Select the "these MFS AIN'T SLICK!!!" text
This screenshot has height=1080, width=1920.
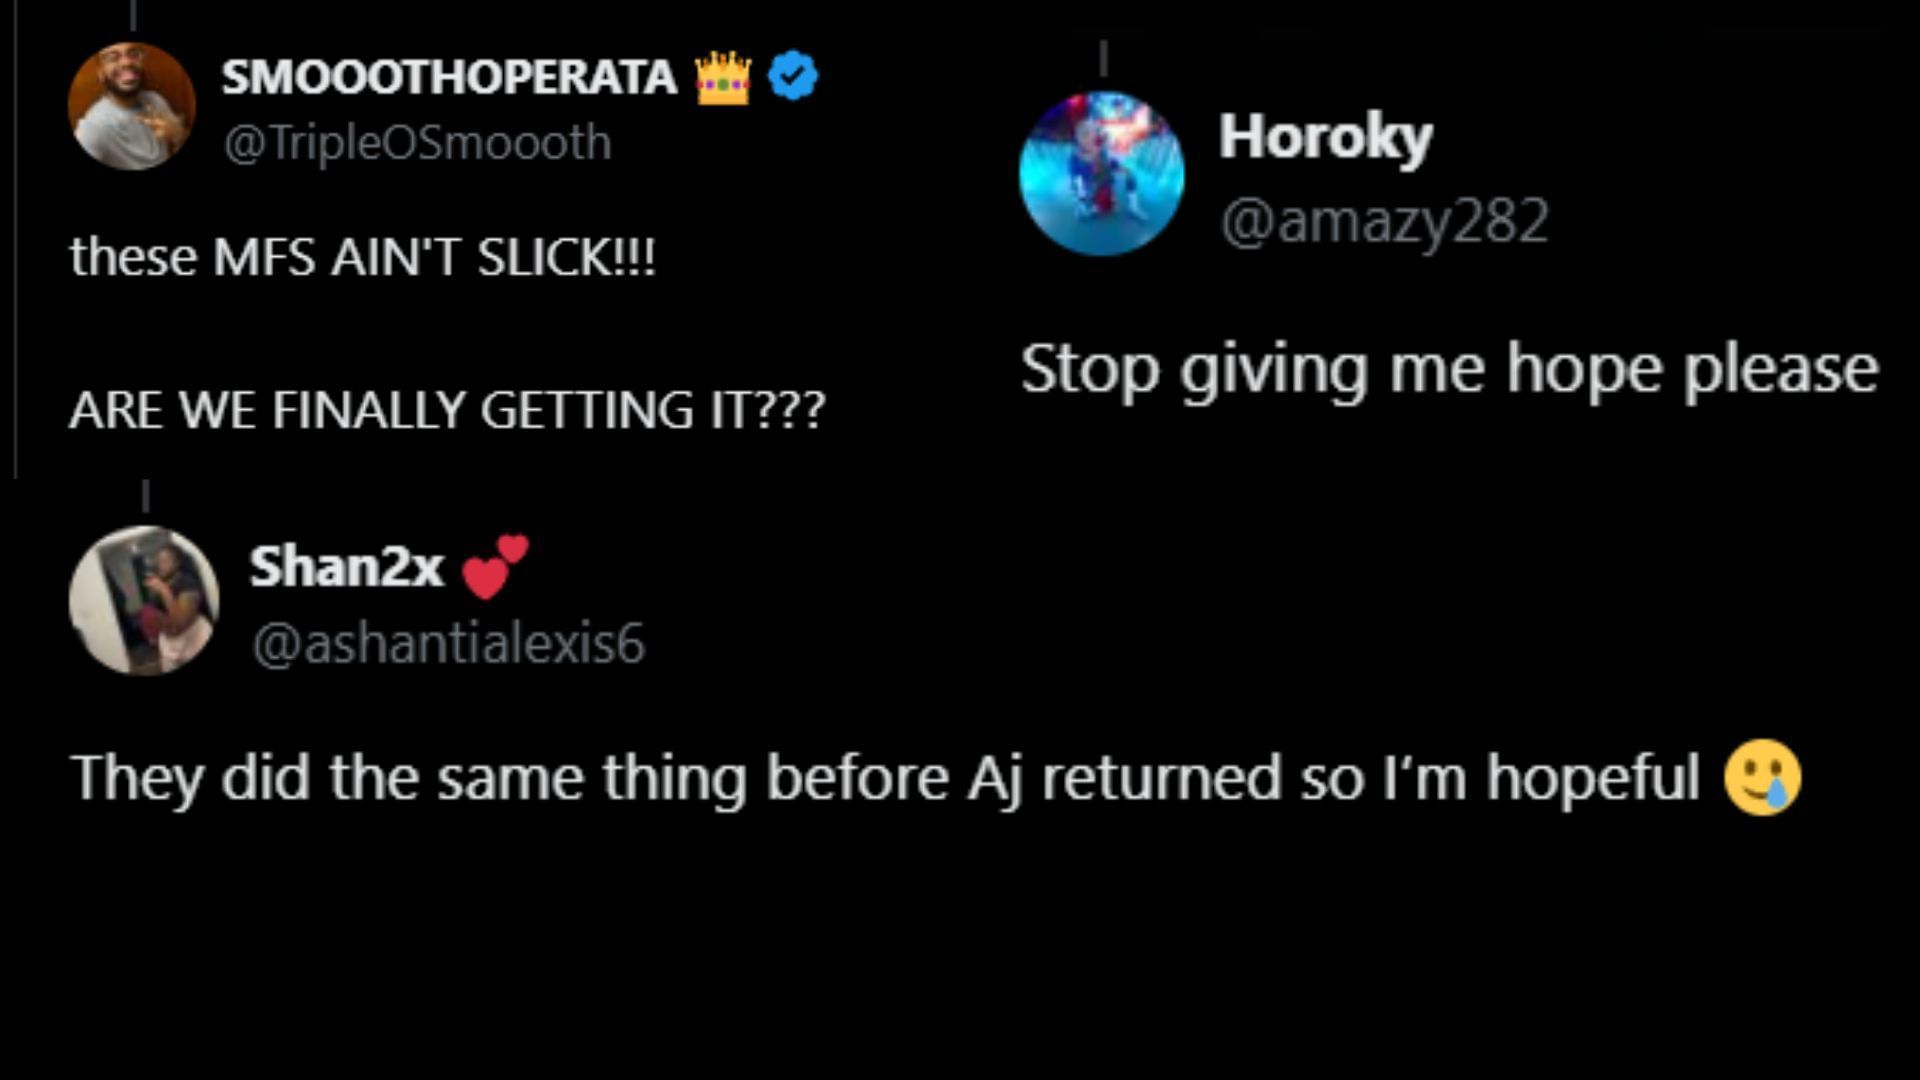(x=362, y=258)
